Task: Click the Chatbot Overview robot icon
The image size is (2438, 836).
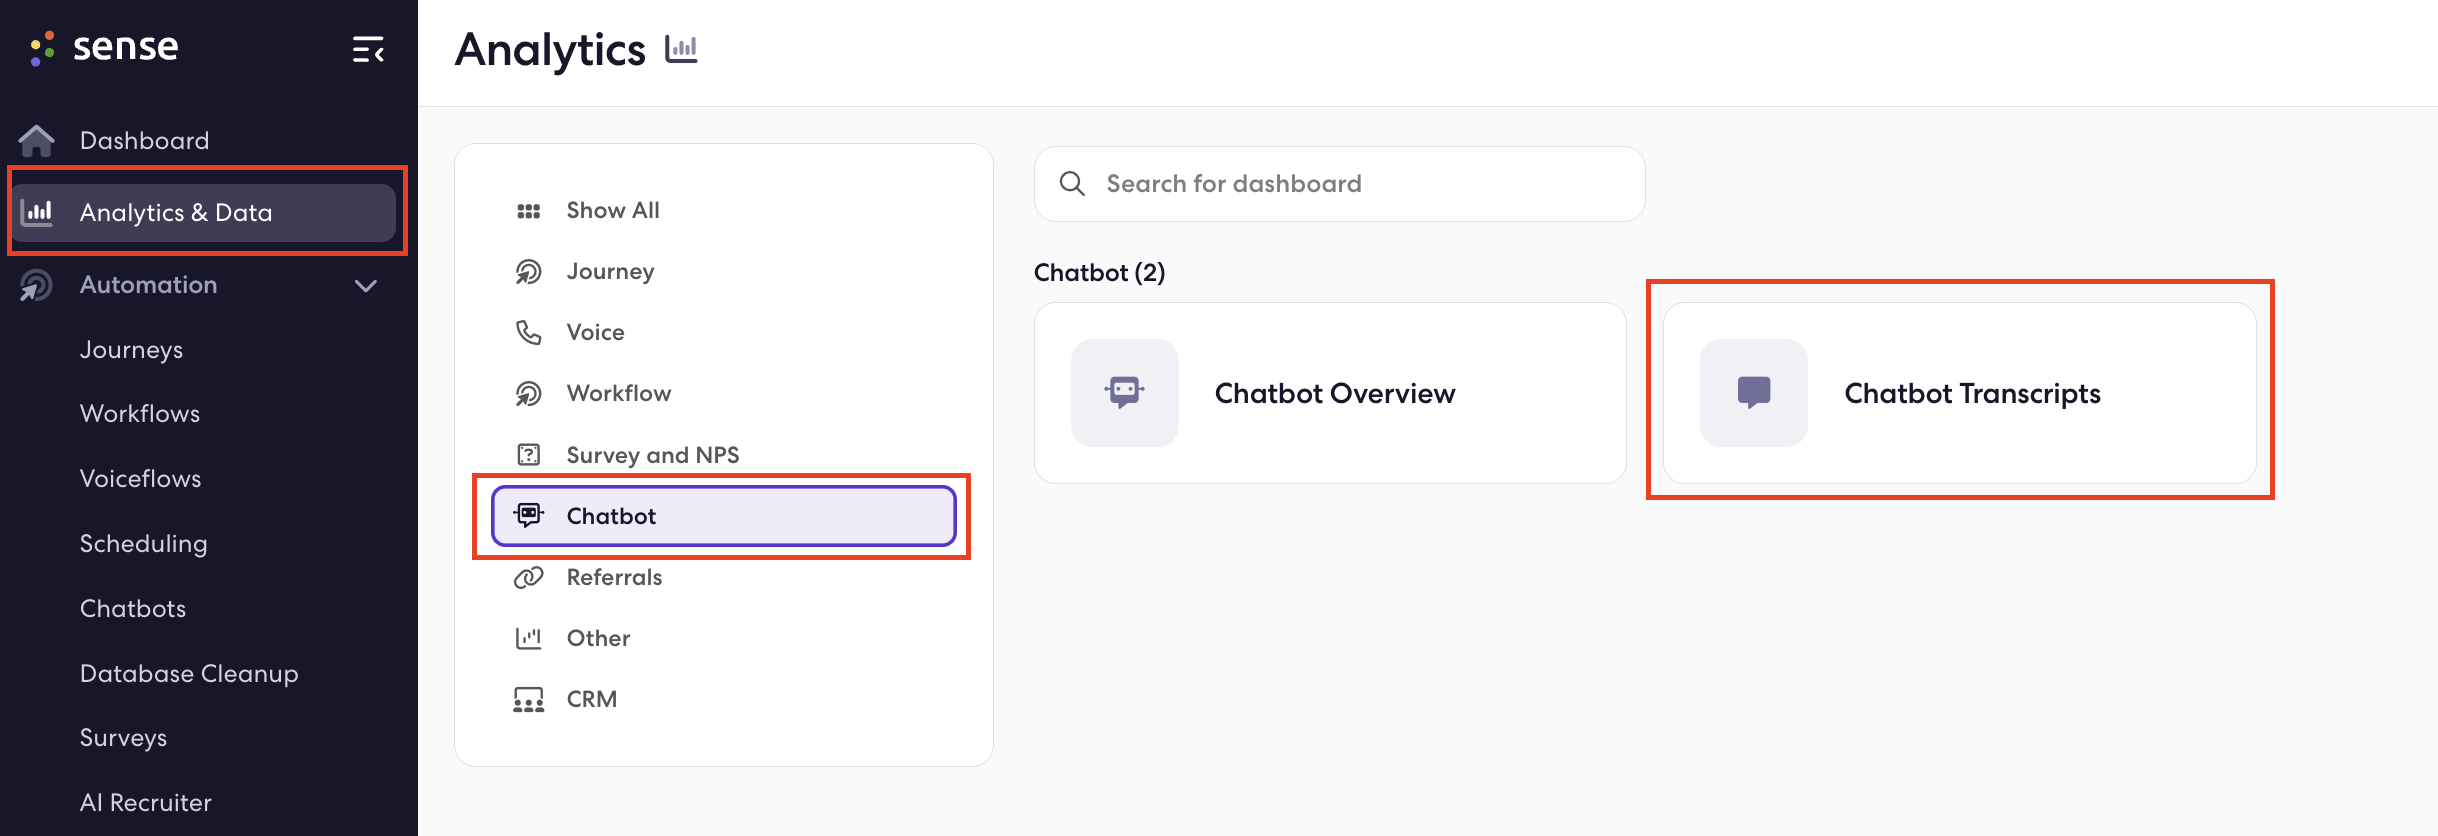Action: pyautogui.click(x=1124, y=392)
